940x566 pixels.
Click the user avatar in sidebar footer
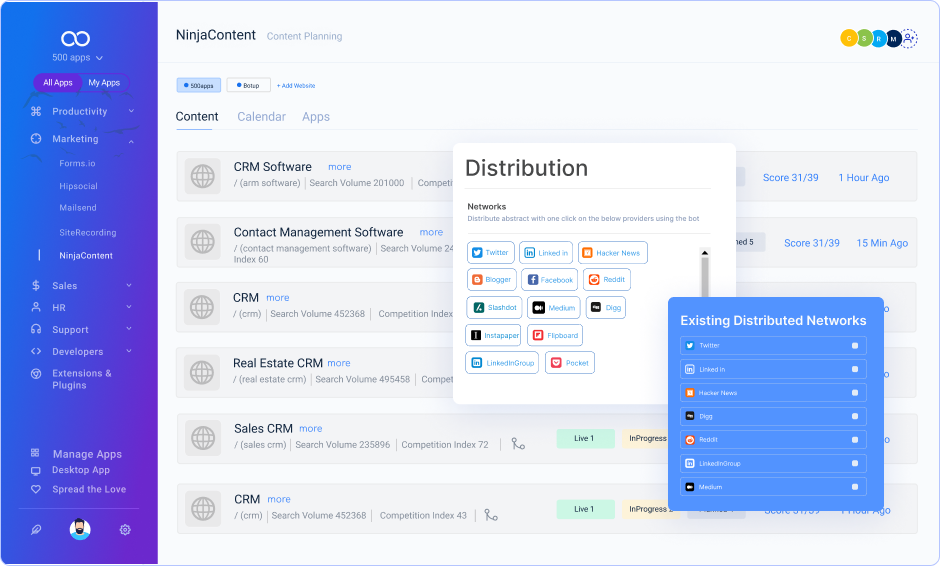point(80,530)
